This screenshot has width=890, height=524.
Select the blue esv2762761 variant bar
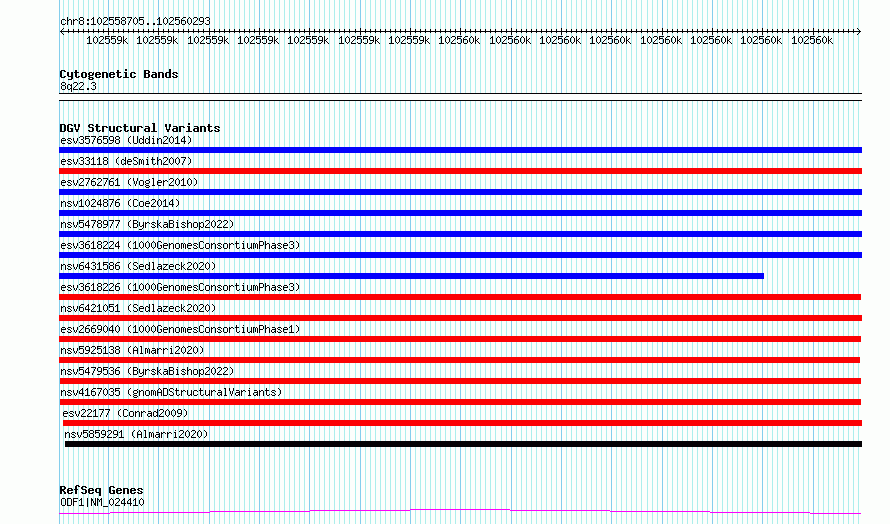460,192
